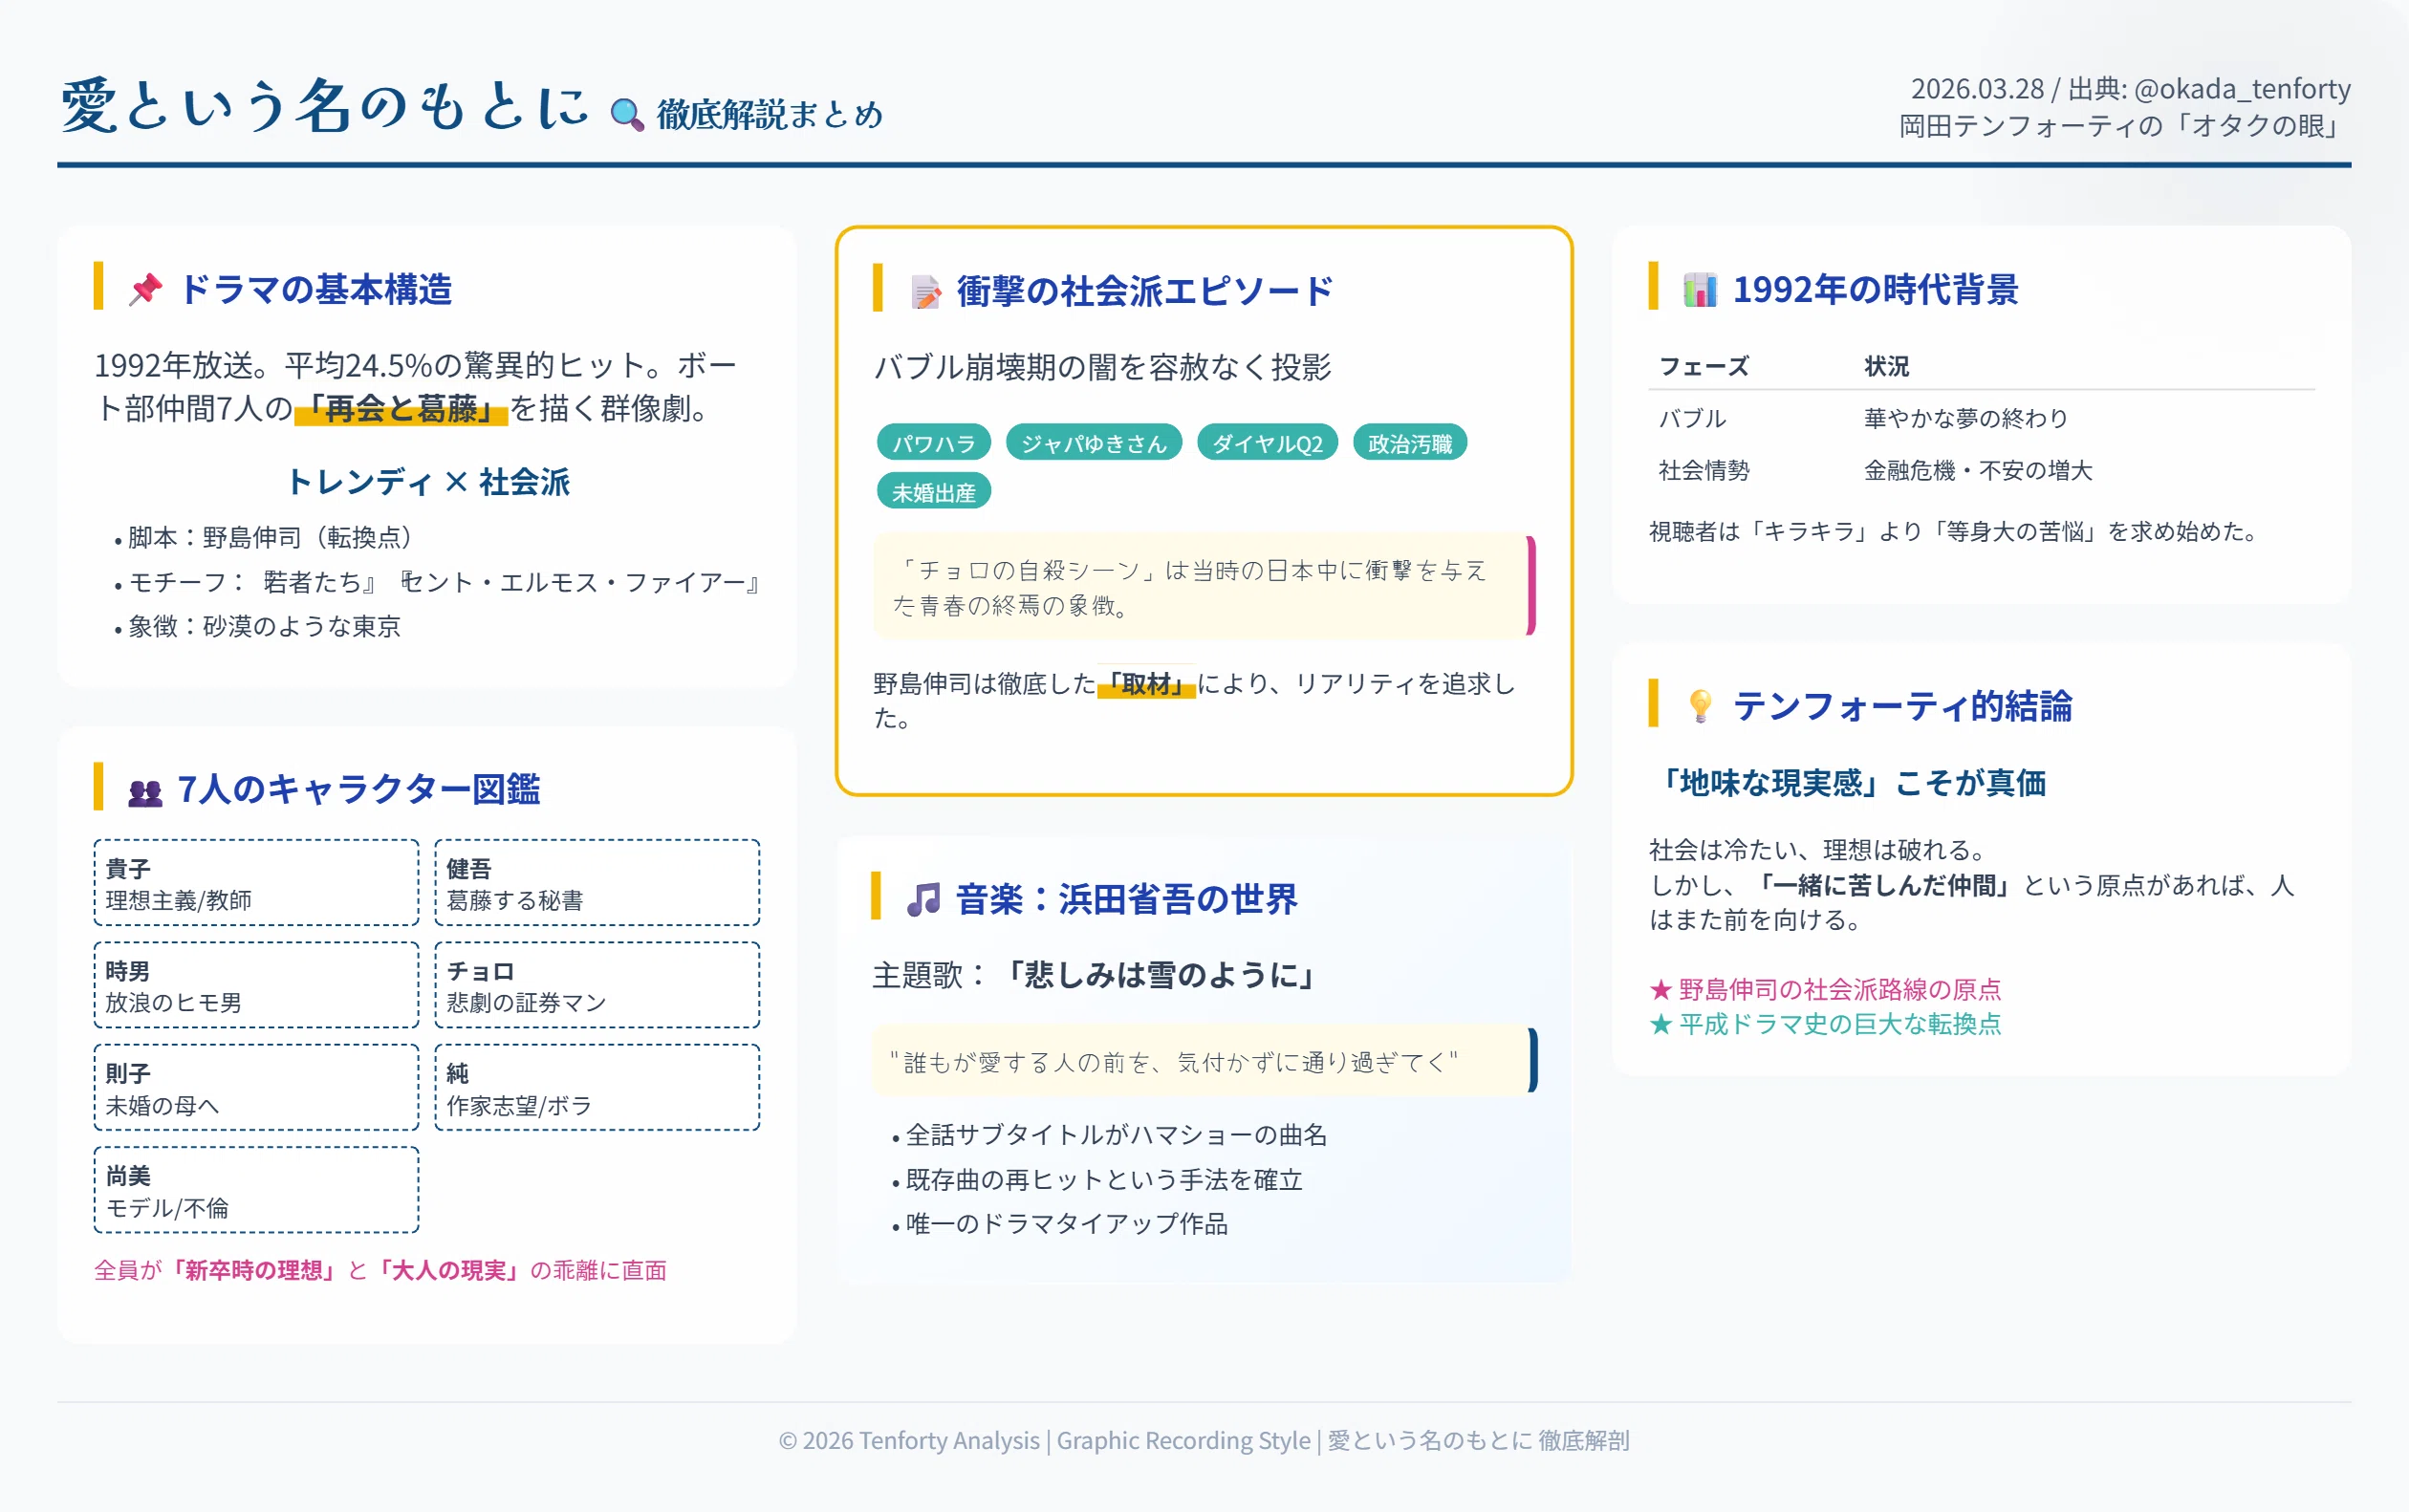Click the トレンディ × 社会派 subheading
The width and height of the screenshot is (2409, 1512).
coord(427,482)
